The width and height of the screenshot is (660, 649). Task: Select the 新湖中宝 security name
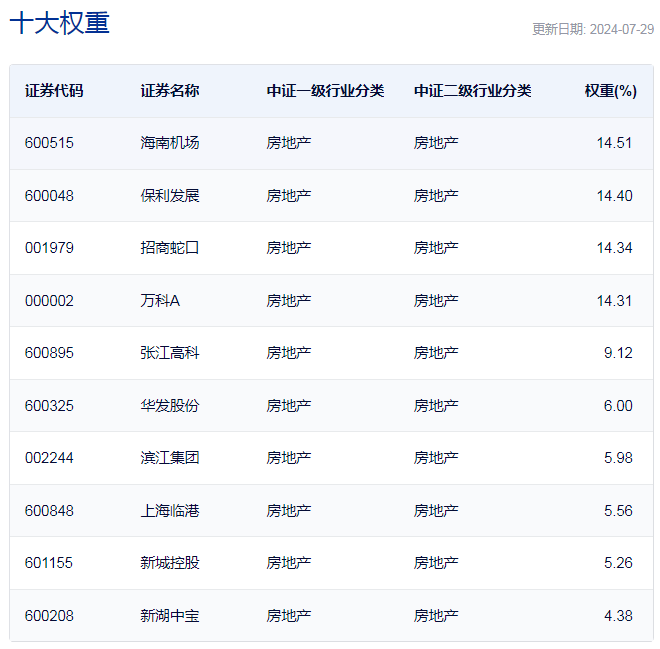[x=170, y=616]
